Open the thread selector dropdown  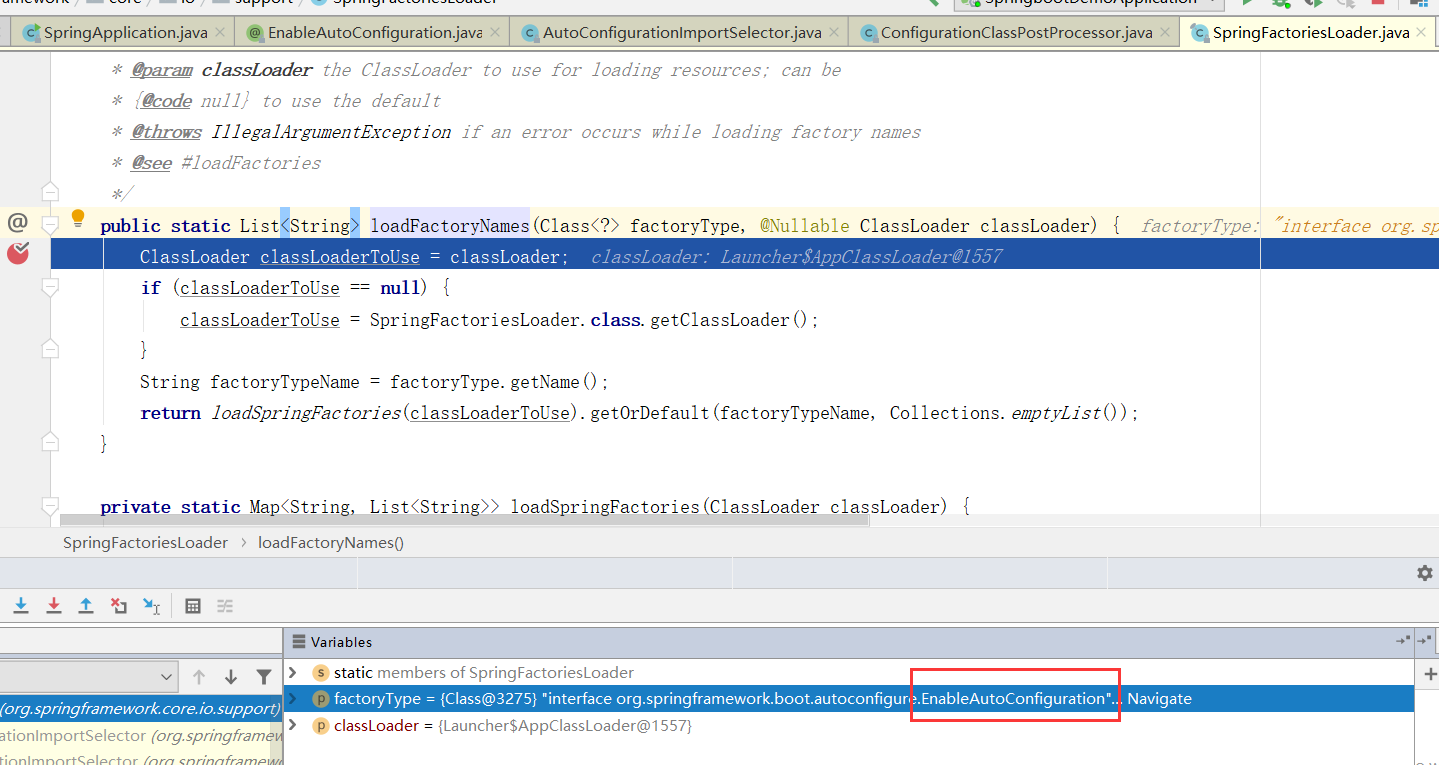click(167, 675)
